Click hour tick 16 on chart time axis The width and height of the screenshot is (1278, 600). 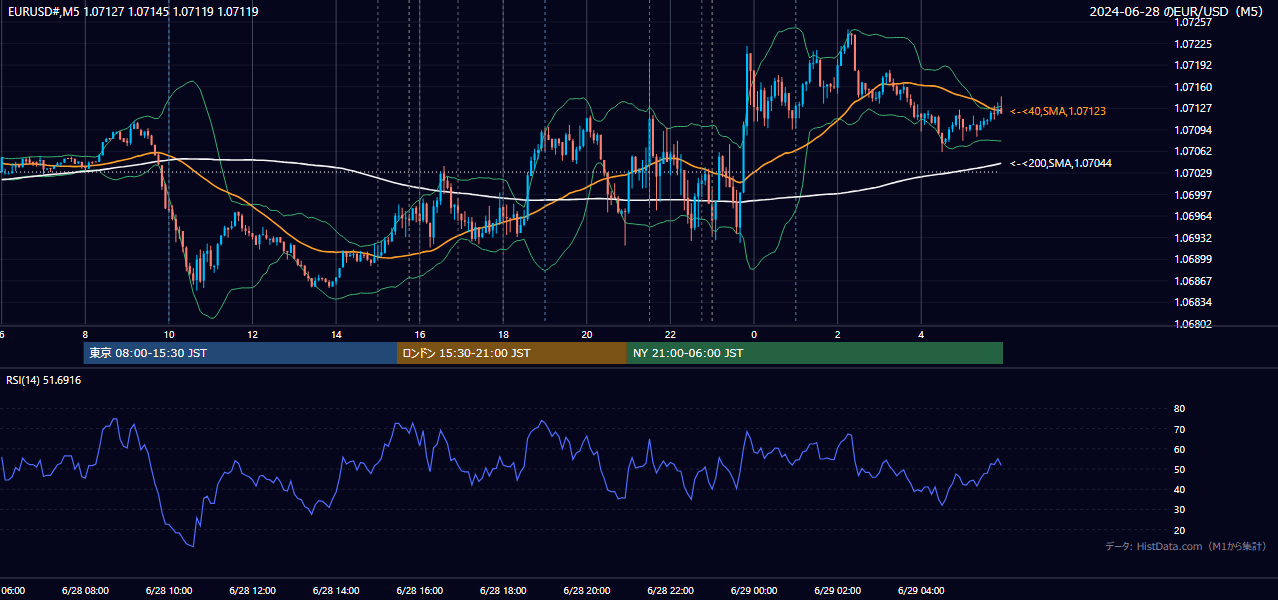[420, 334]
